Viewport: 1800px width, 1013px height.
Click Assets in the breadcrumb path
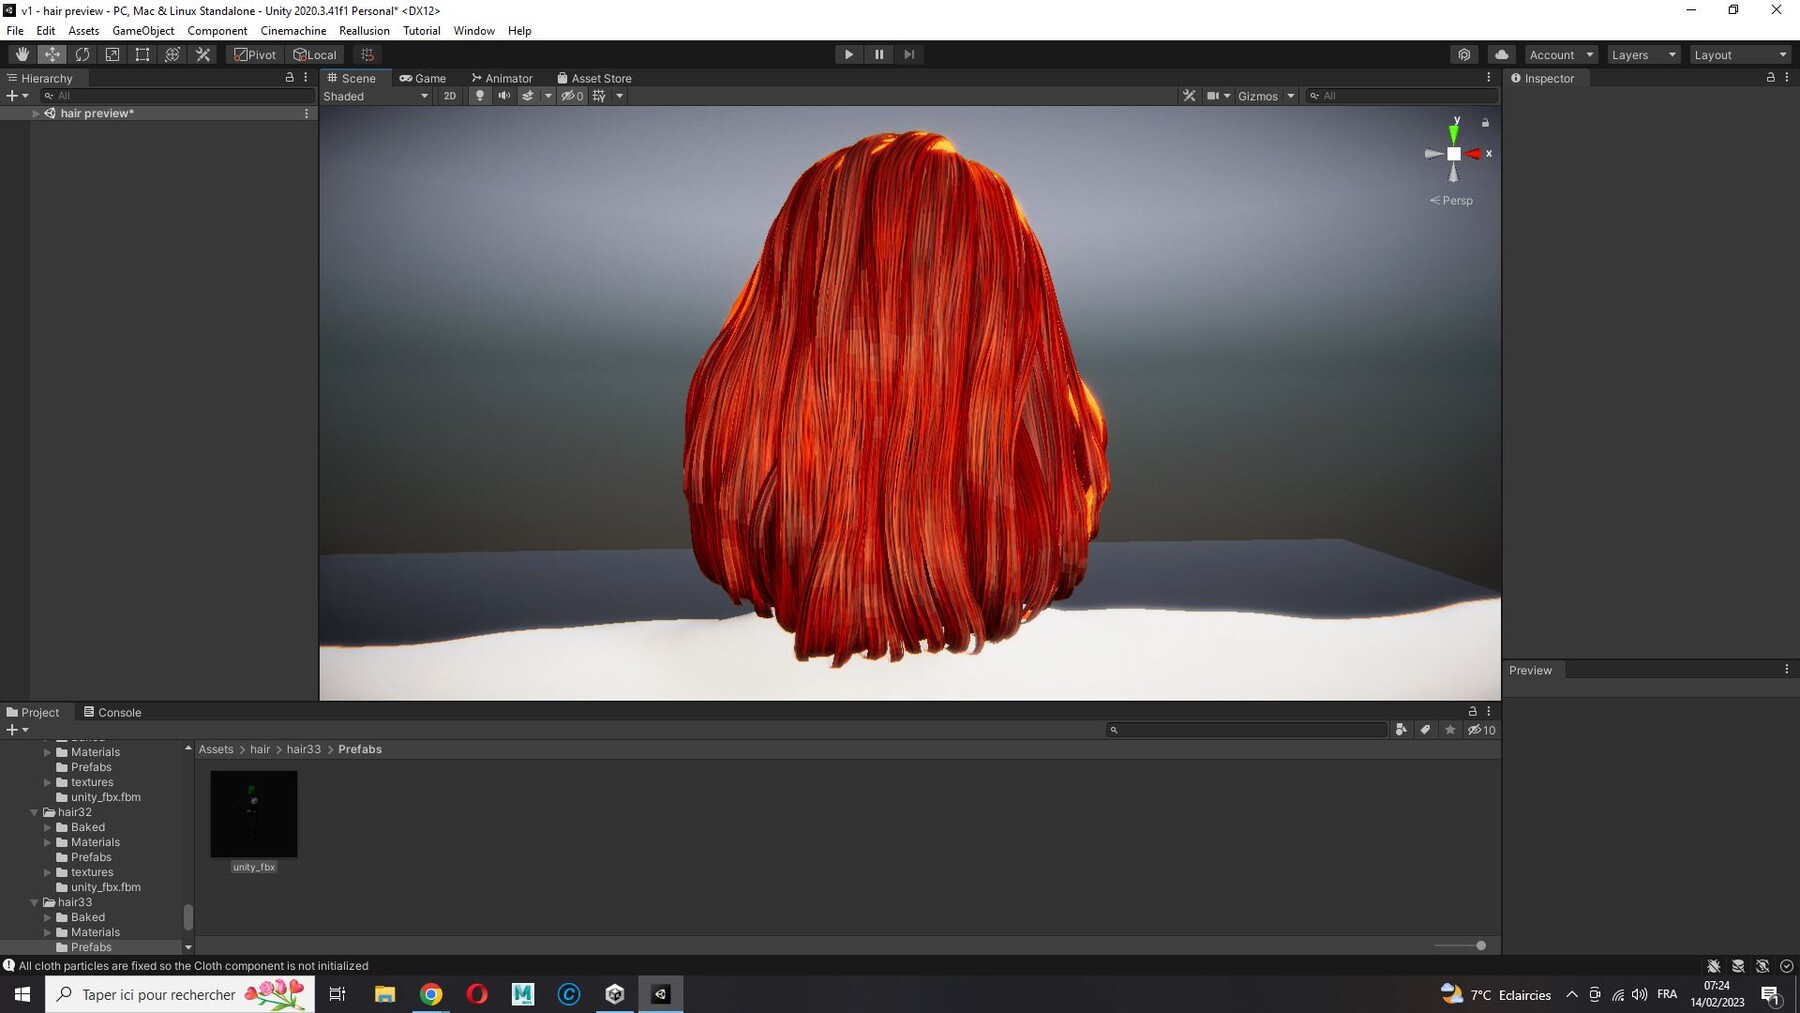(x=216, y=749)
